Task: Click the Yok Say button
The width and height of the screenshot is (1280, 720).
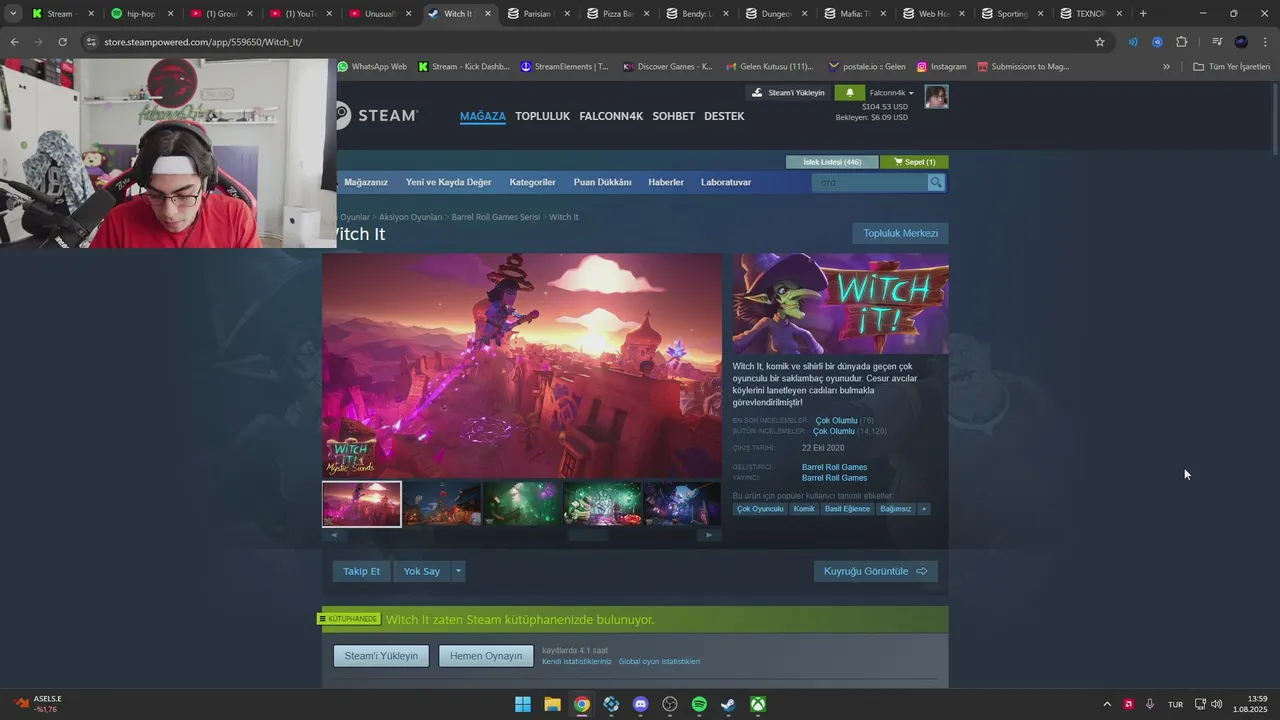Action: click(421, 571)
